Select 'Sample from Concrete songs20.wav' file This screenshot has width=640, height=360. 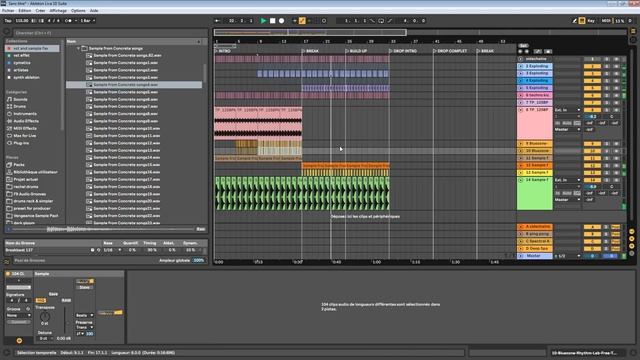point(127,201)
